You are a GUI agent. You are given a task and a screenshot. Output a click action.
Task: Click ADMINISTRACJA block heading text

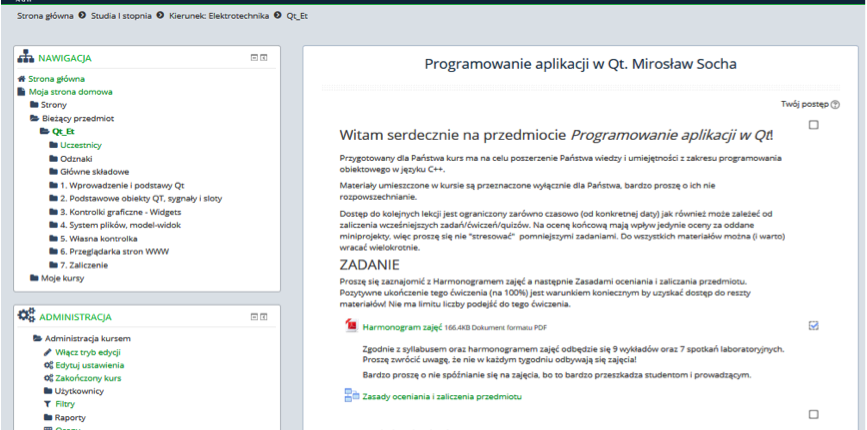(75, 317)
